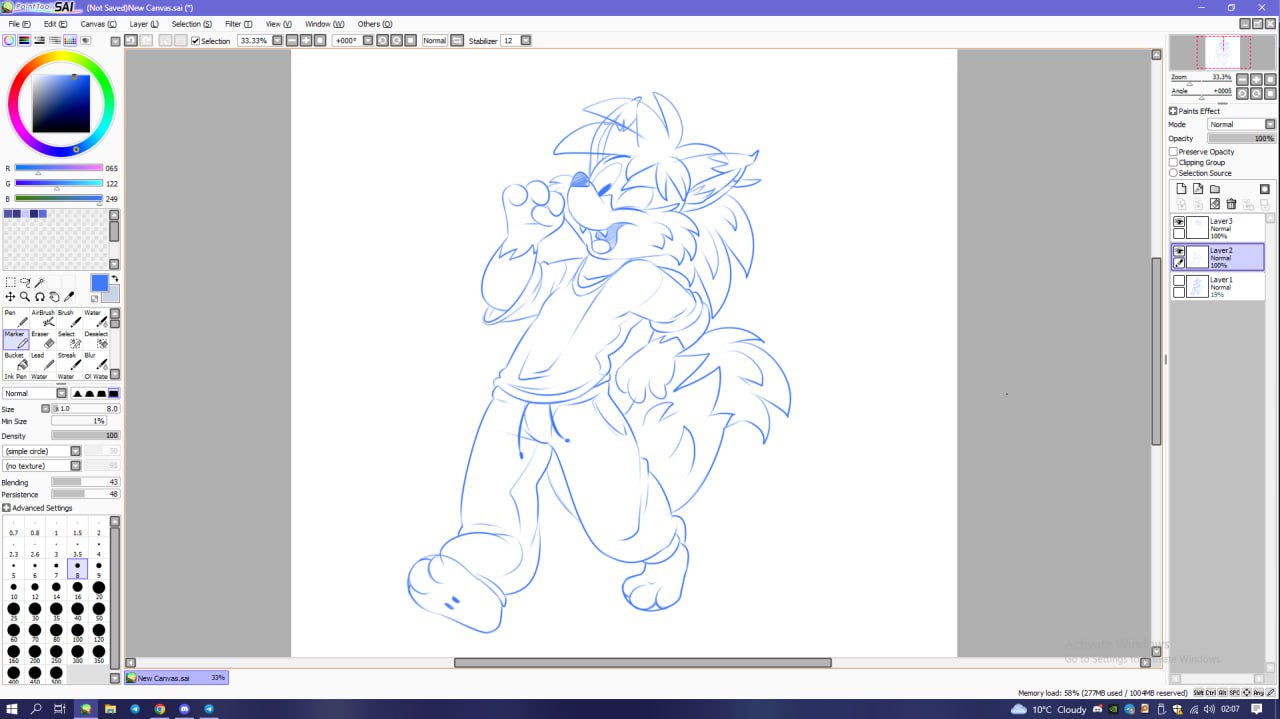Viewport: 1280px width, 719px height.
Task: Pick the Bucket fill tool
Action: tap(17, 361)
